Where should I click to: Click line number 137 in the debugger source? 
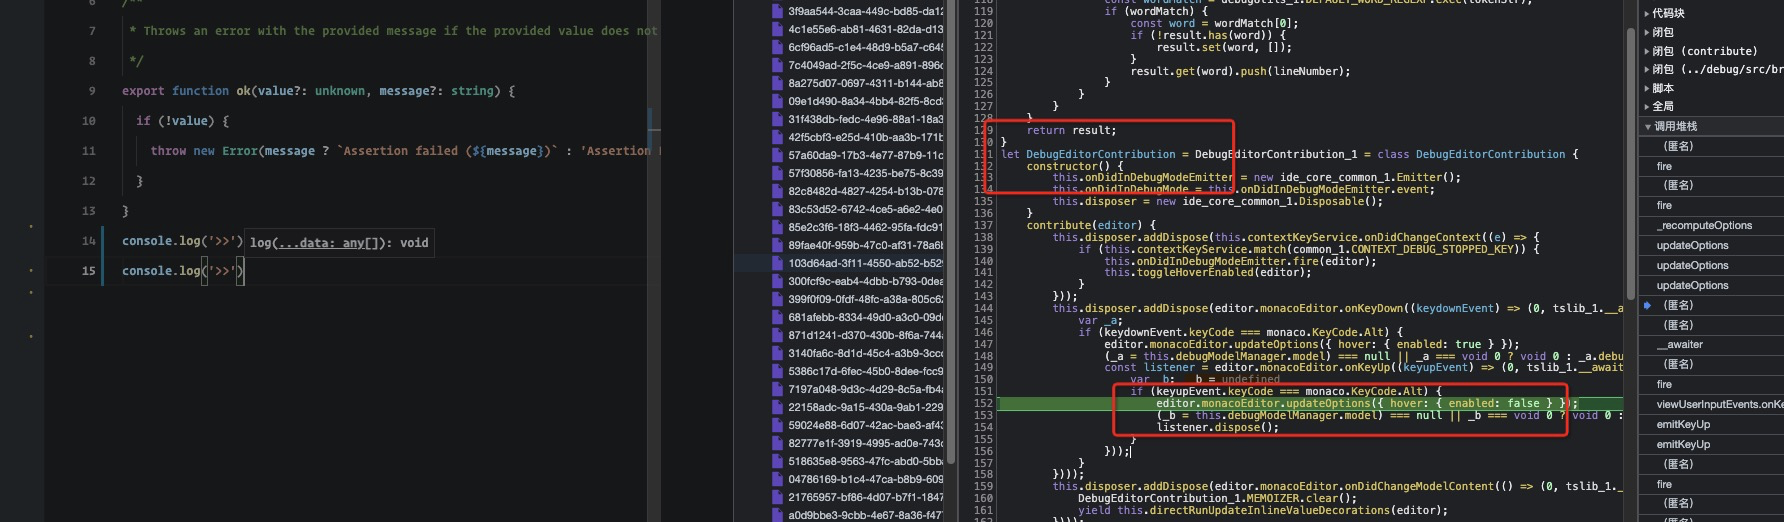tap(983, 225)
